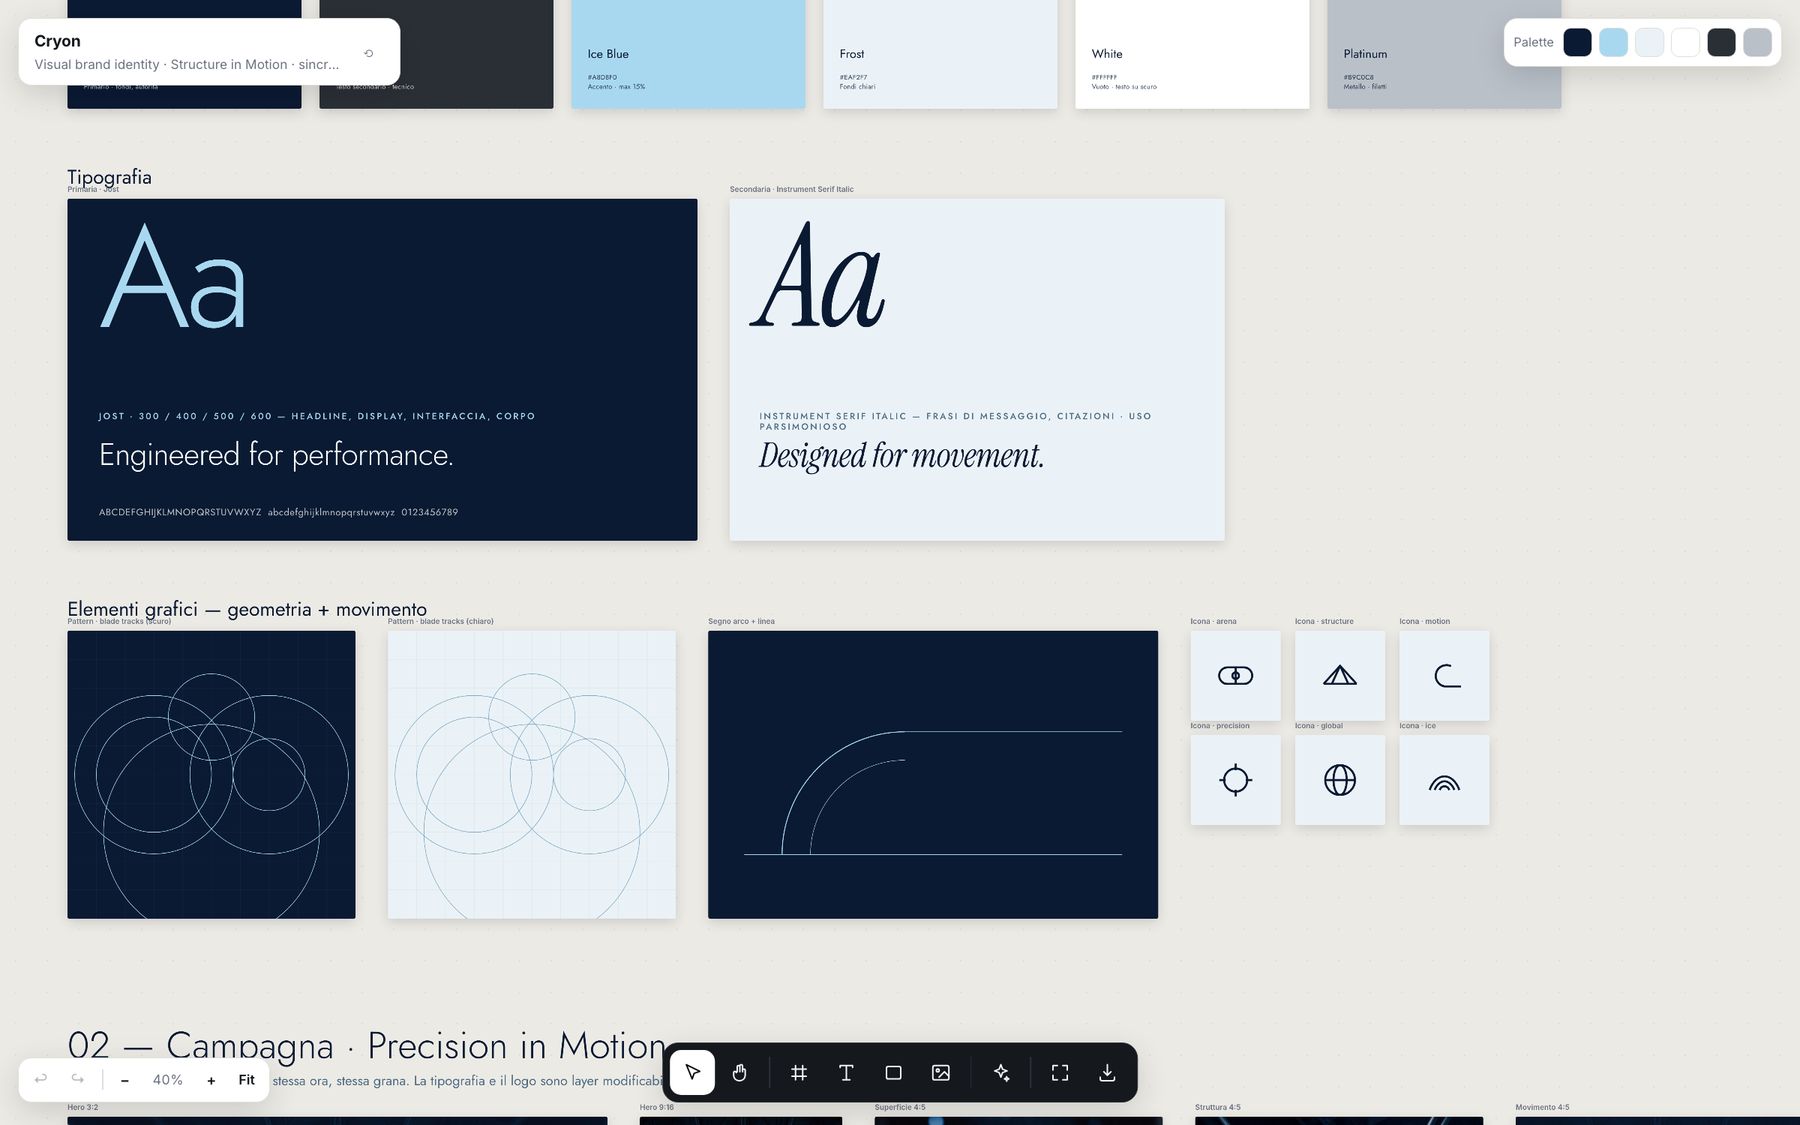Image resolution: width=1800 pixels, height=1125 pixels.
Task: Select the motion icon tile
Action: pyautogui.click(x=1444, y=676)
